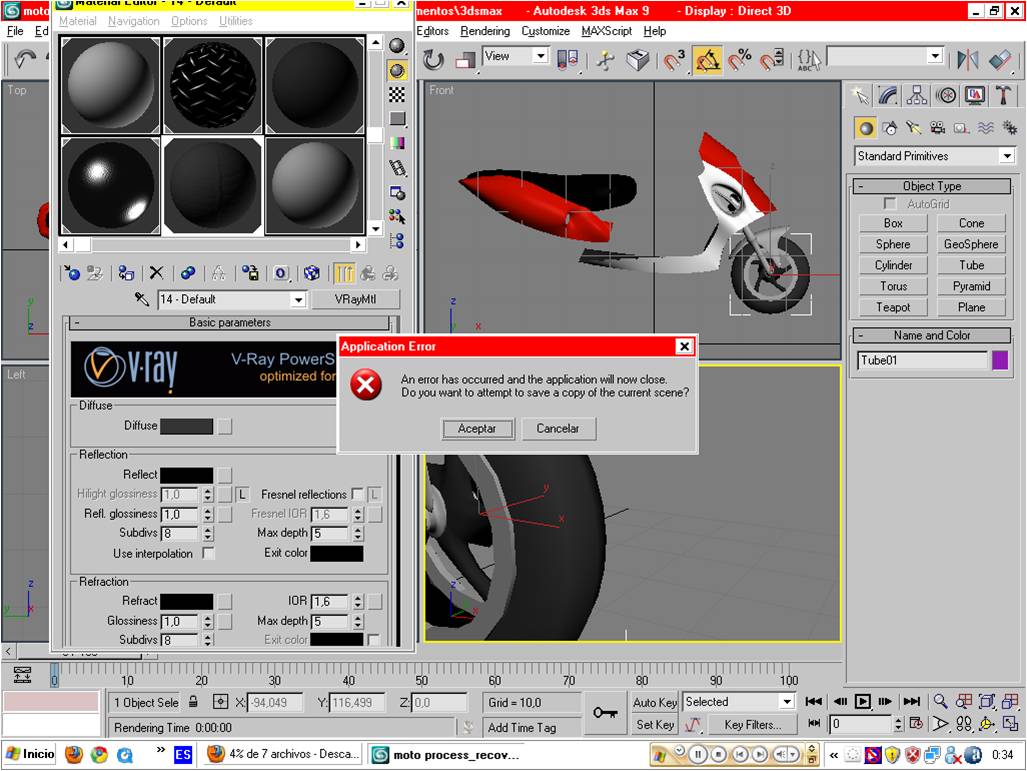Select the Geometry category icon

click(x=866, y=128)
